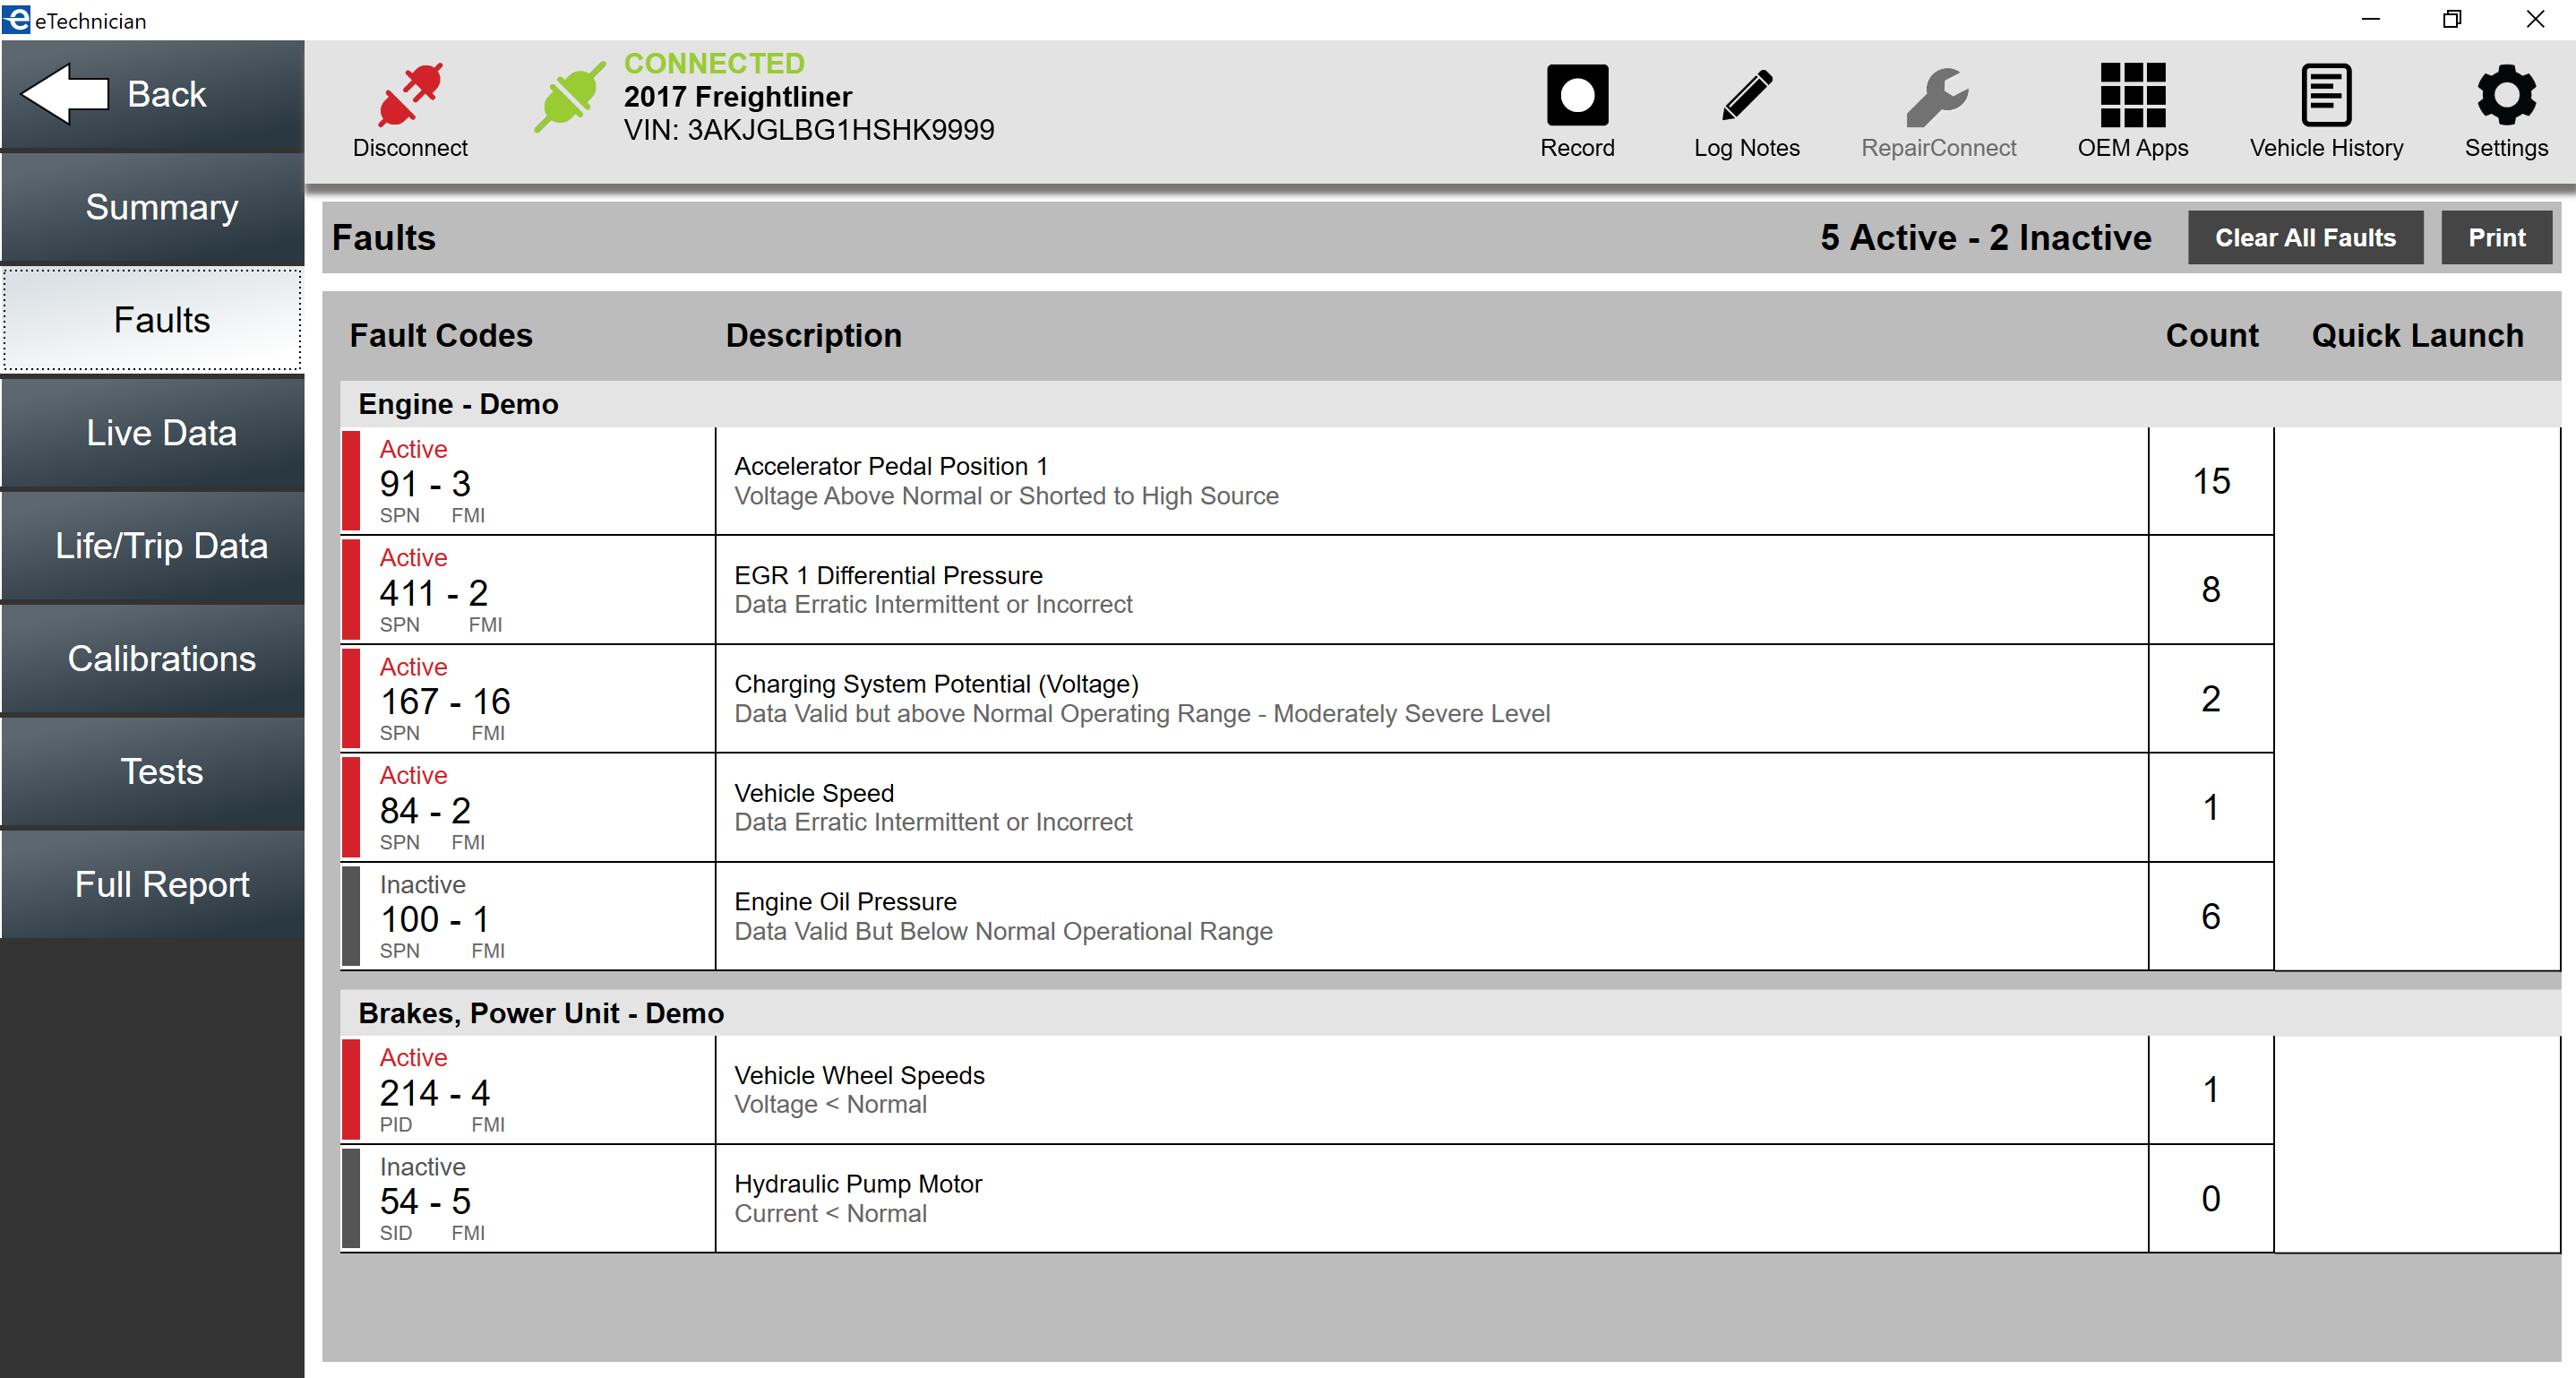
Task: Click the 2017 Freightliner vehicle name
Action: 738,97
